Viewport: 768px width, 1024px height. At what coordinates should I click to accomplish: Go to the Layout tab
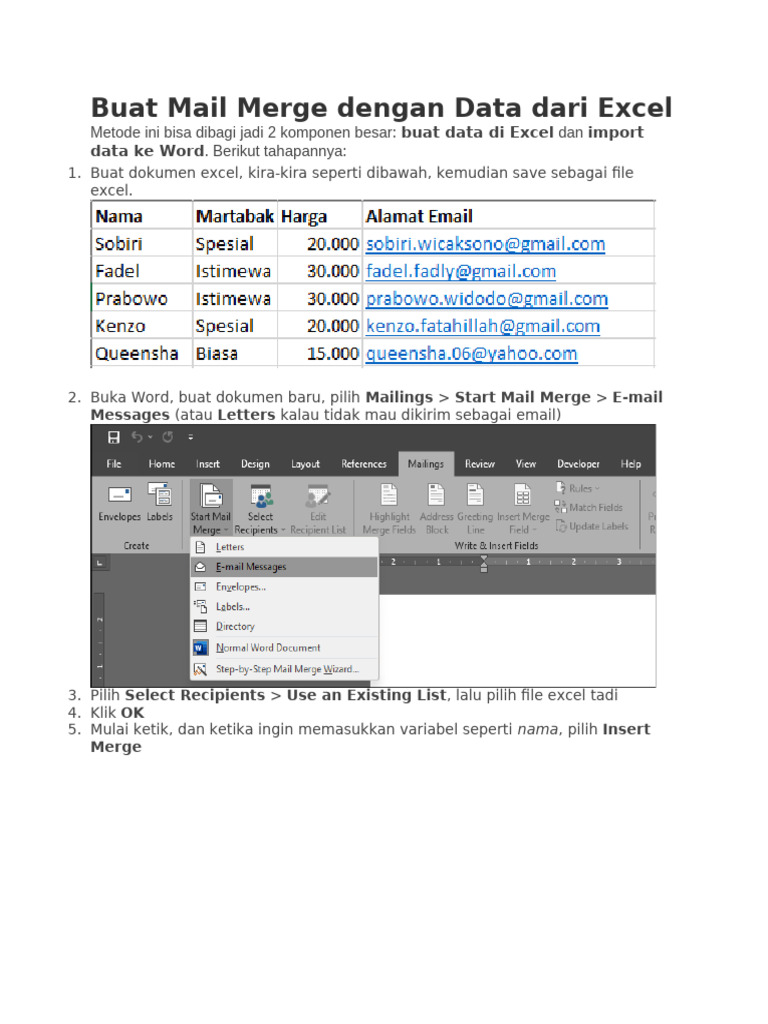pyautogui.click(x=305, y=464)
